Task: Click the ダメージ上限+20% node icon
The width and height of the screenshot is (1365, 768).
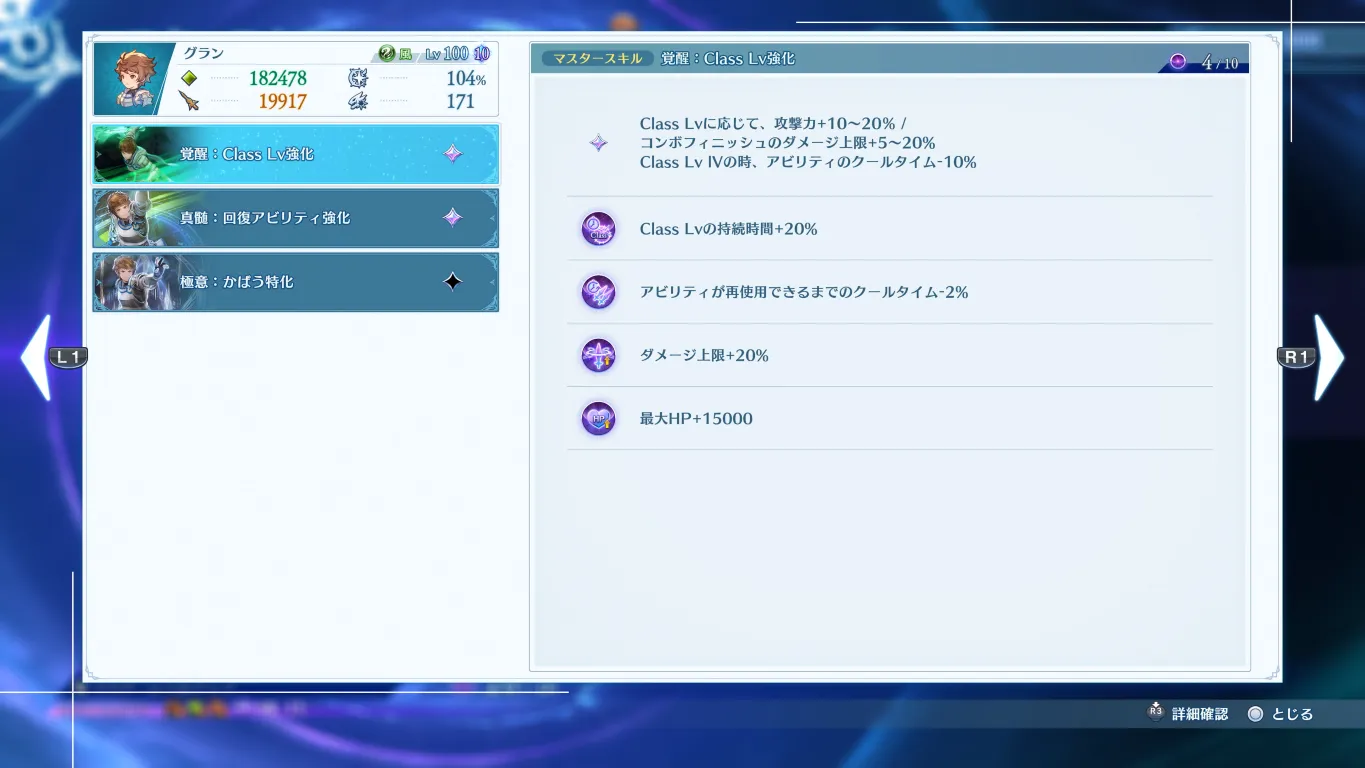Action: coord(598,355)
